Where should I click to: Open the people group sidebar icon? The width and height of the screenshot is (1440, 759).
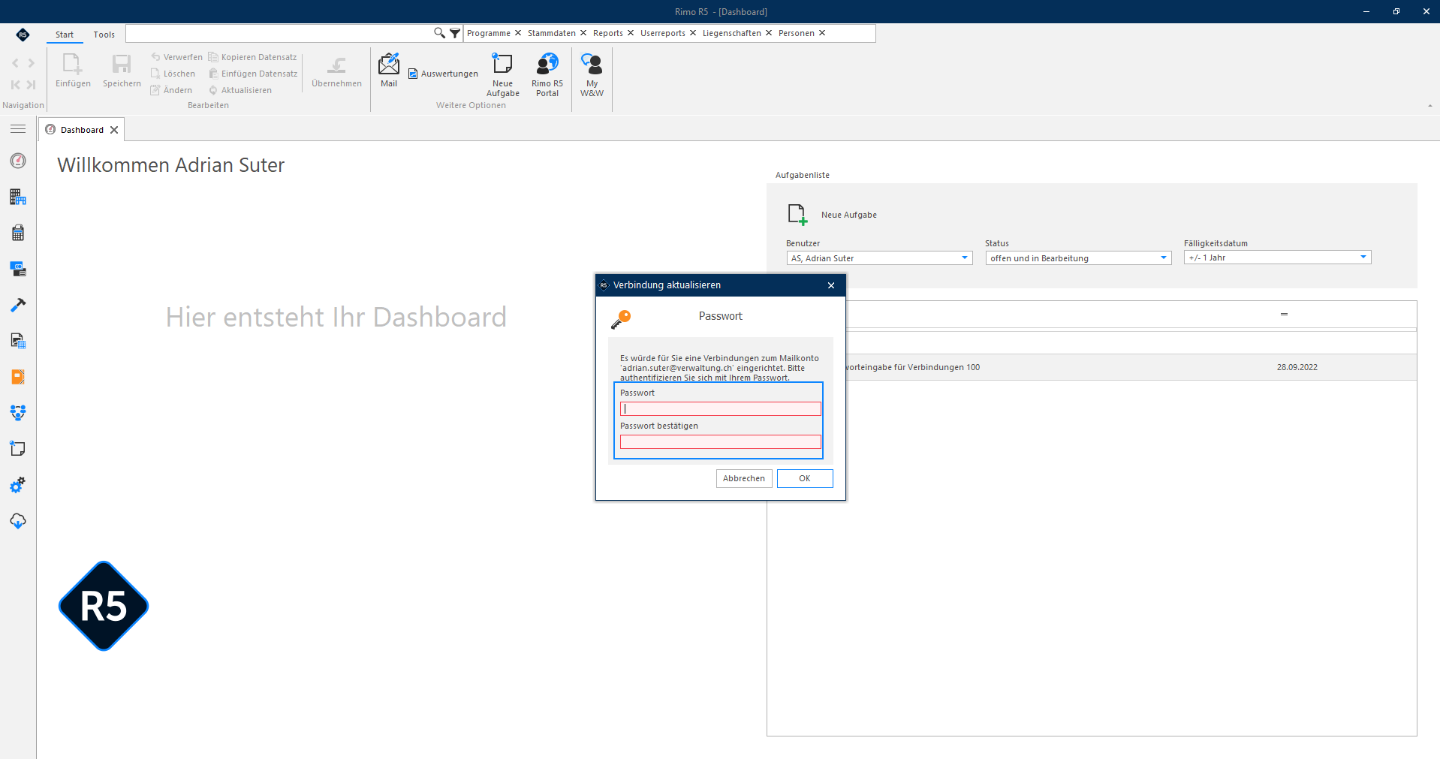[17, 413]
